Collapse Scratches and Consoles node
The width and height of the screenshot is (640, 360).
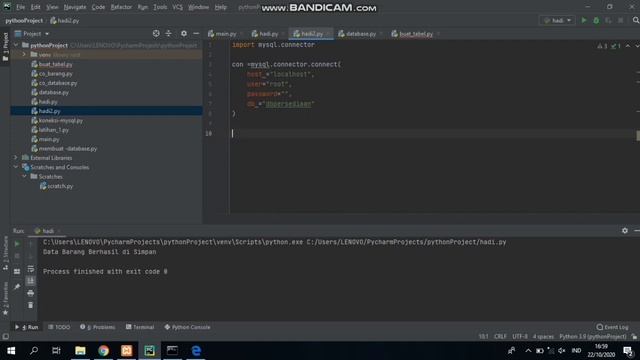point(16,167)
